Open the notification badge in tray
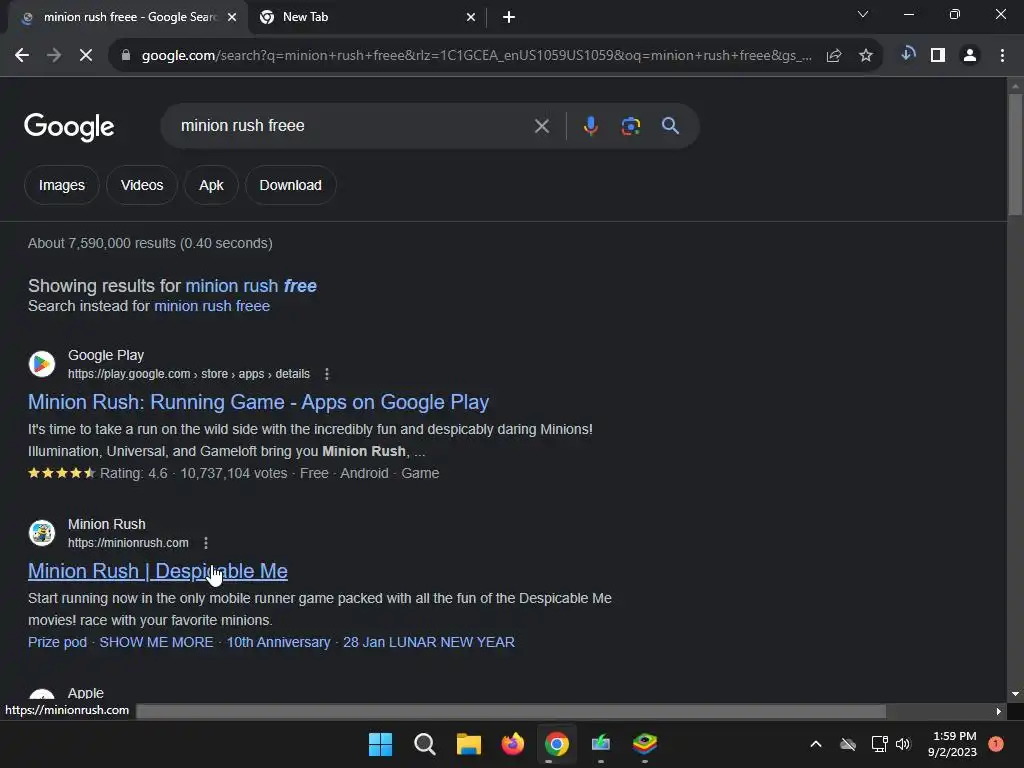 996,744
